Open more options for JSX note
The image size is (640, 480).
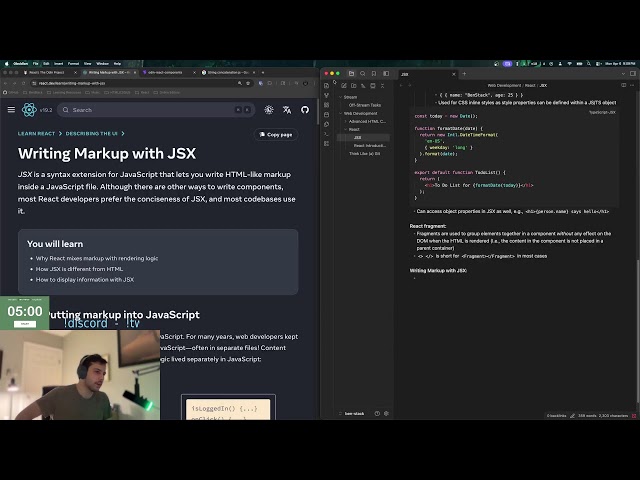[632, 85]
